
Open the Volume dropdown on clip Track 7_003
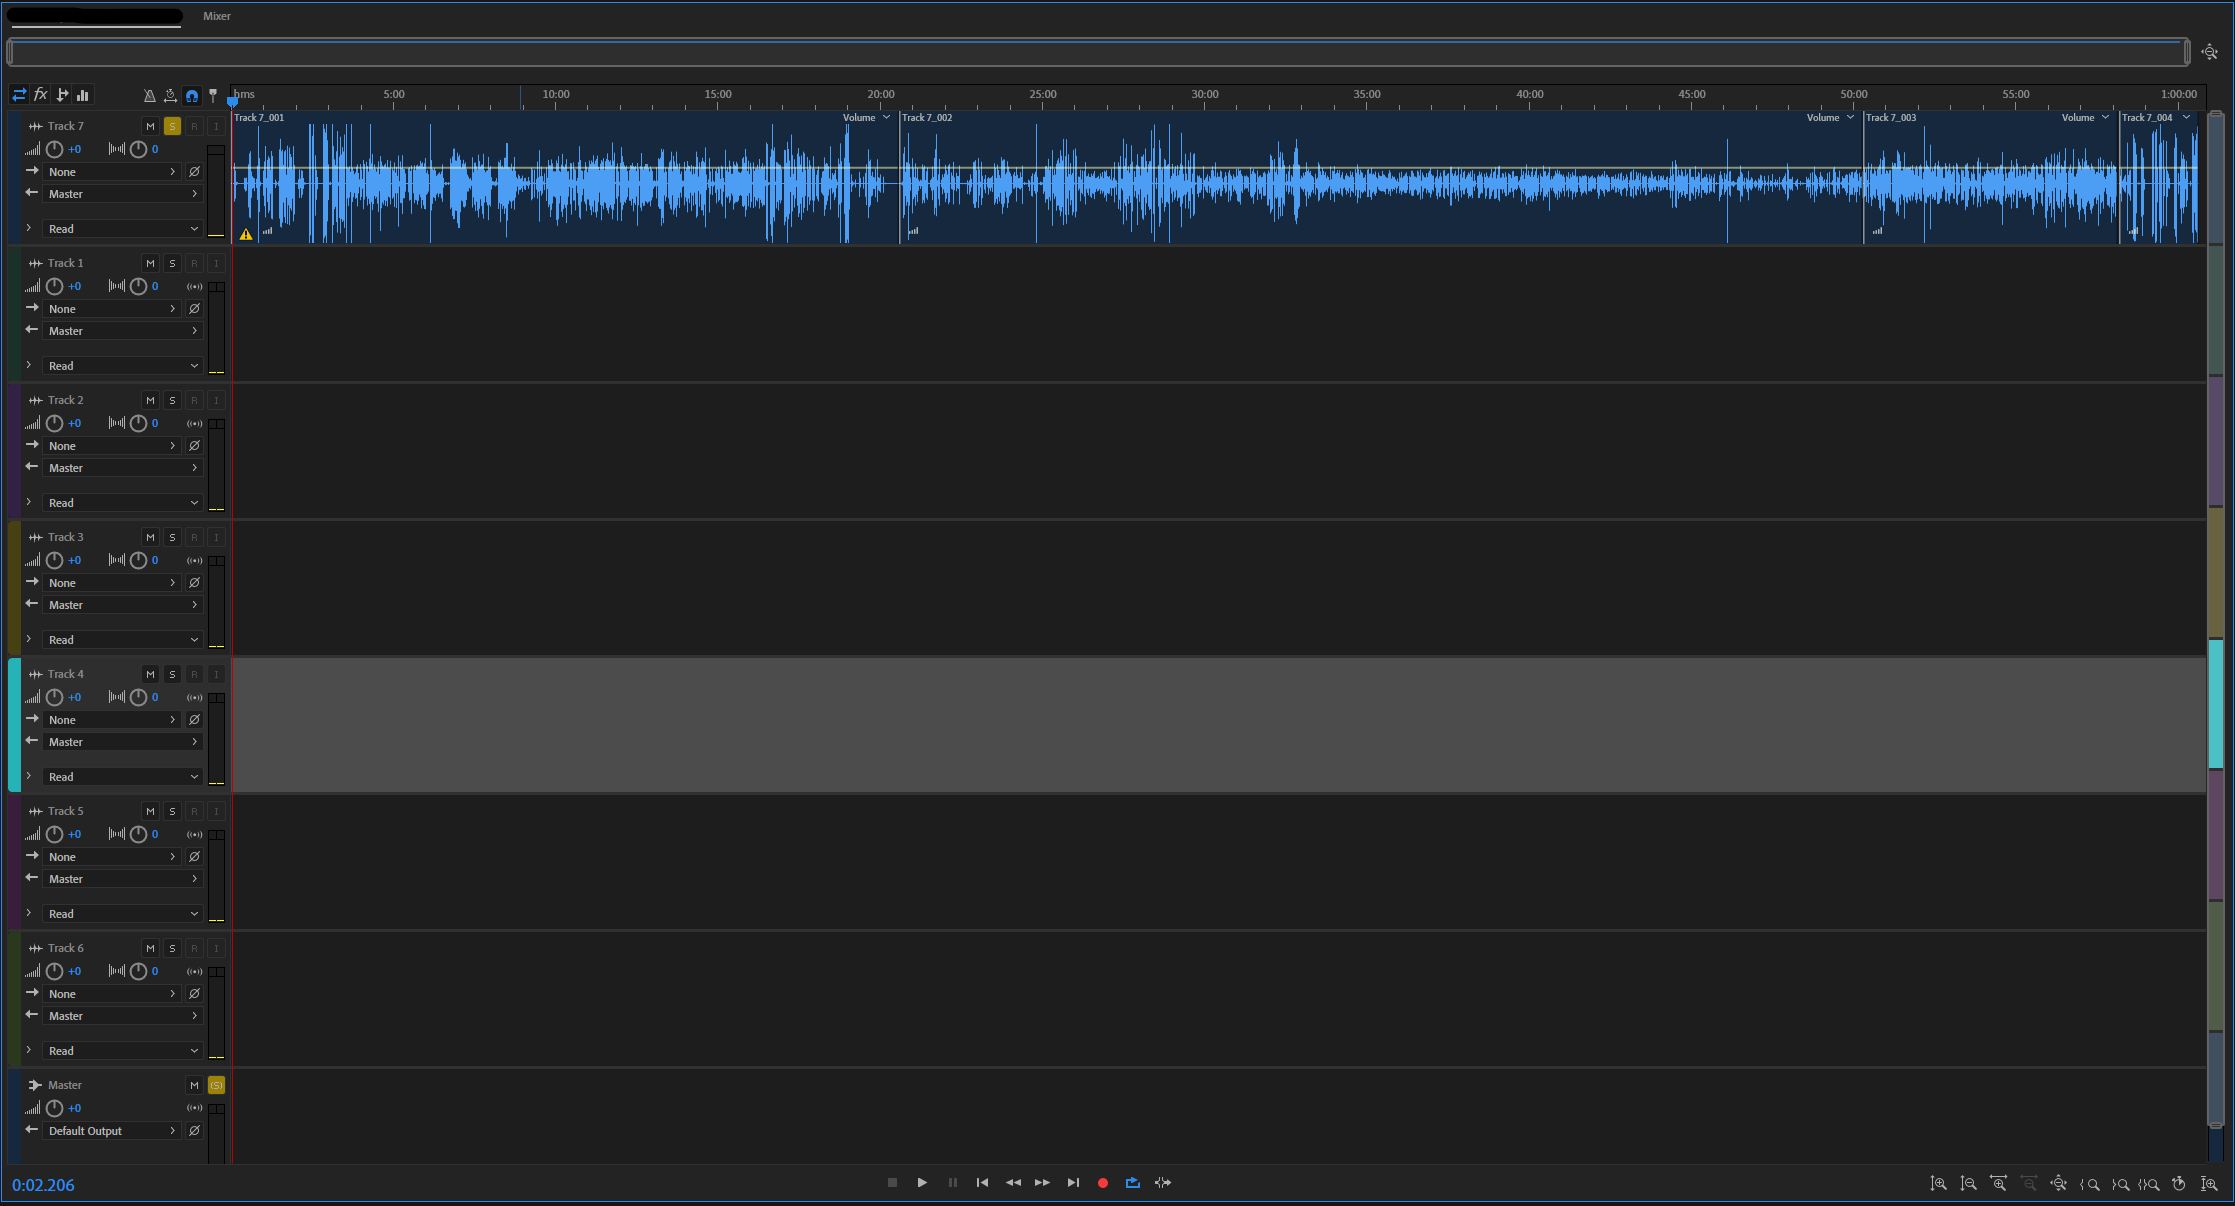click(x=2085, y=118)
